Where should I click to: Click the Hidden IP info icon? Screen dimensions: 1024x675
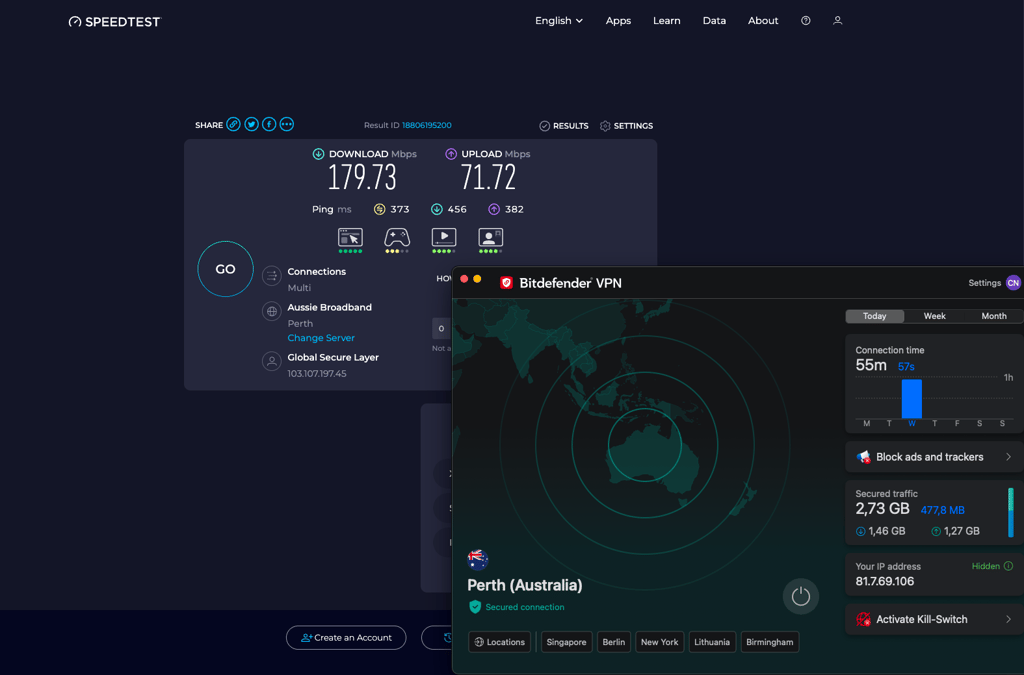(1008, 566)
